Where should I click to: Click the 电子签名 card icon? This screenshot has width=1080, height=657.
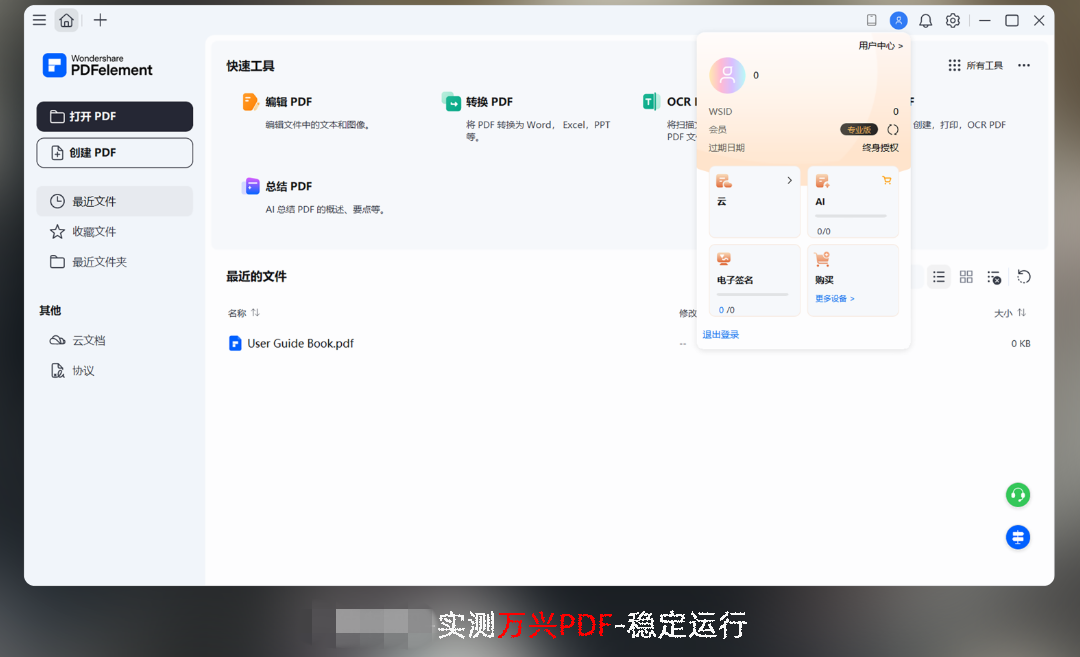(x=724, y=259)
